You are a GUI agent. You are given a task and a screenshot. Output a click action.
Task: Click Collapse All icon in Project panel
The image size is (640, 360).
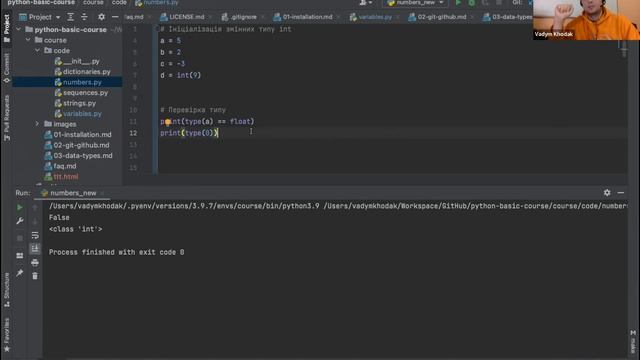(84, 17)
